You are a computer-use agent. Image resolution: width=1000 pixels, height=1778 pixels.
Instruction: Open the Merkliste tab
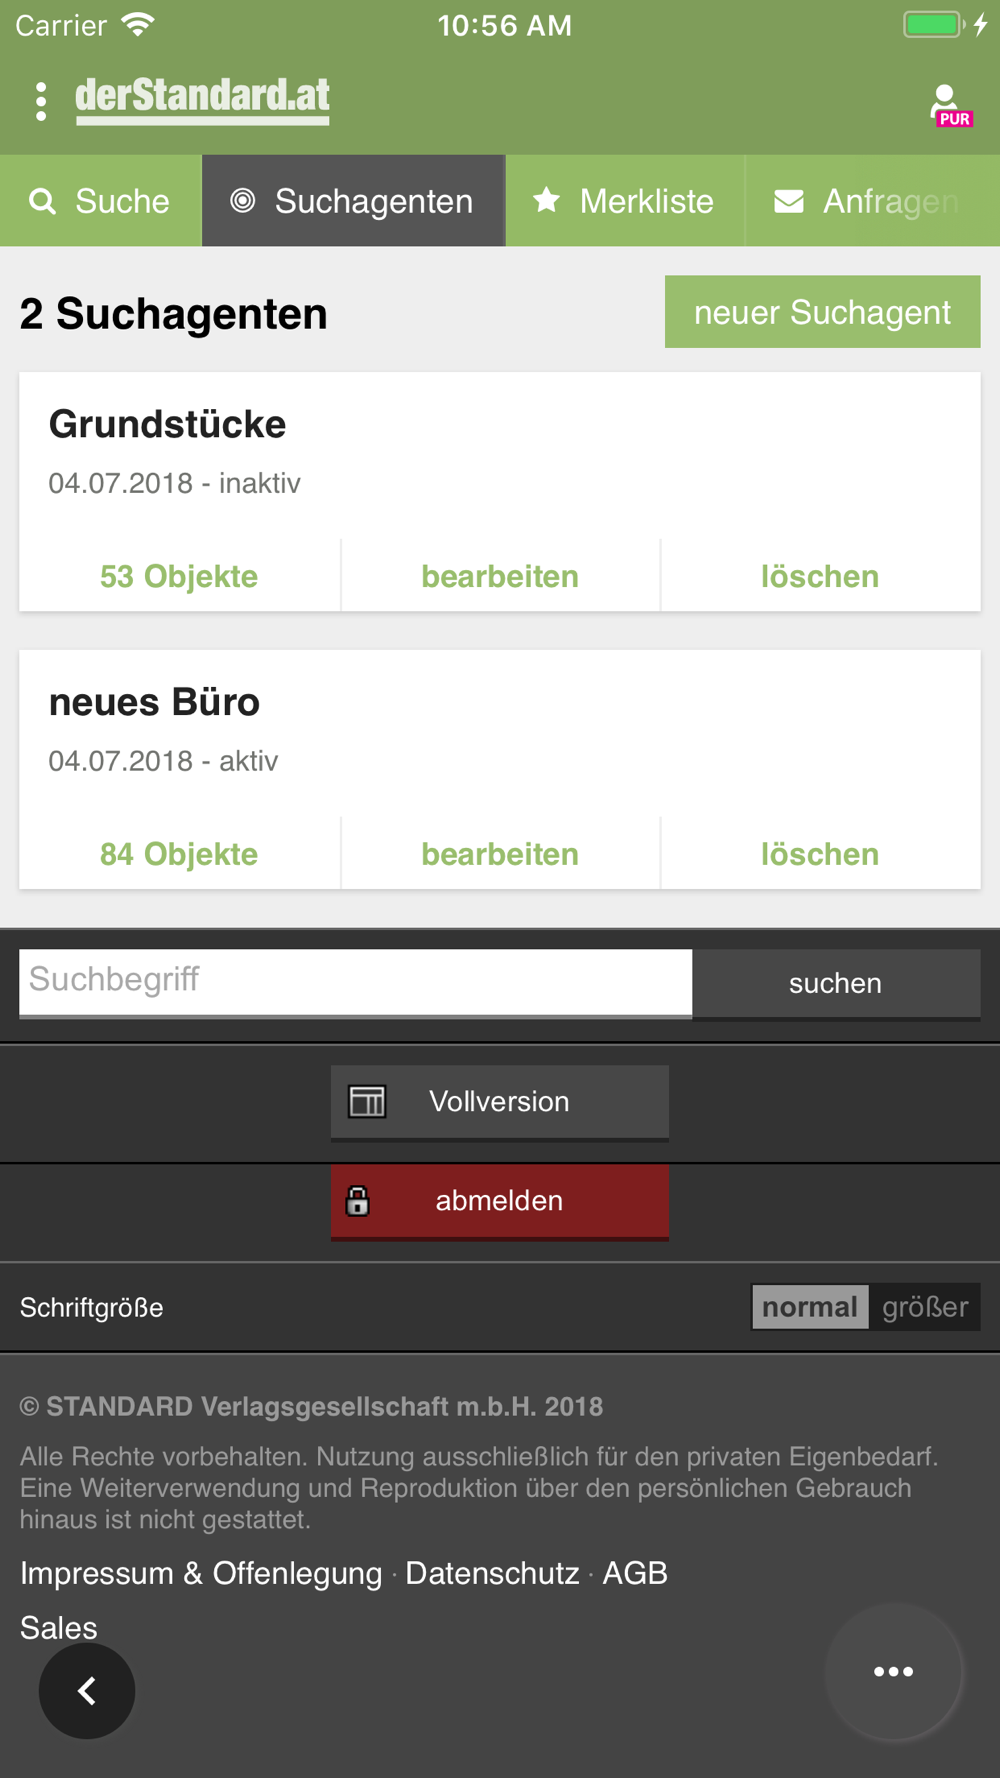tap(625, 201)
